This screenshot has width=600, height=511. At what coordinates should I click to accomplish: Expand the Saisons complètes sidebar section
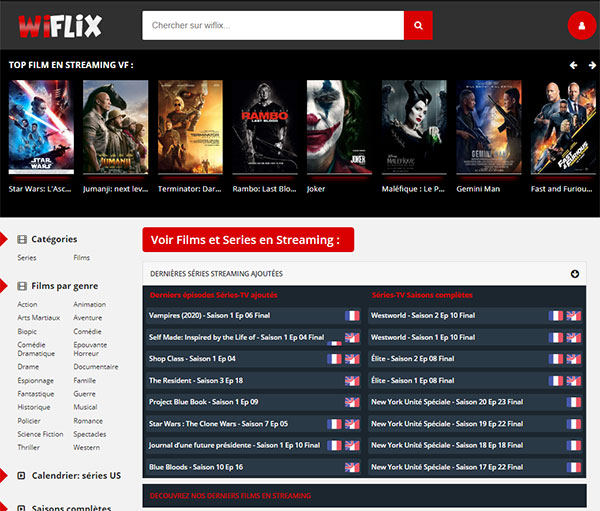[x=22, y=507]
